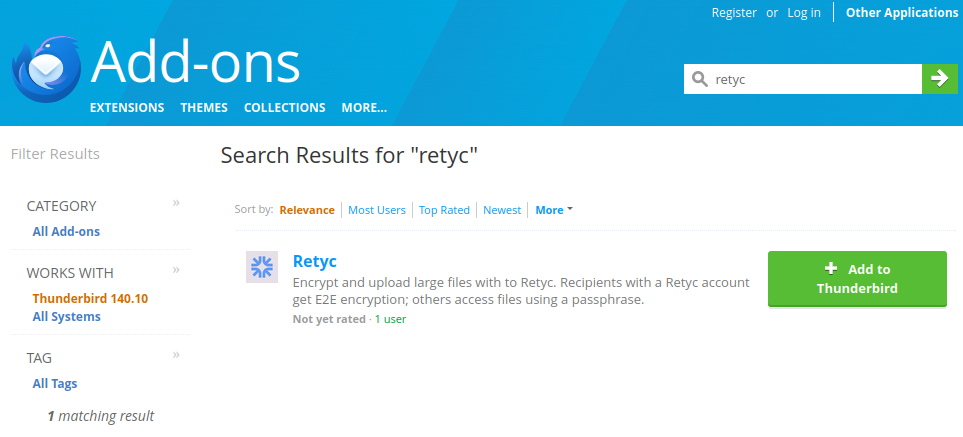Collapse the CATEGORY filter chevron
Screen dimensions: 963x437
pyautogui.click(x=176, y=203)
